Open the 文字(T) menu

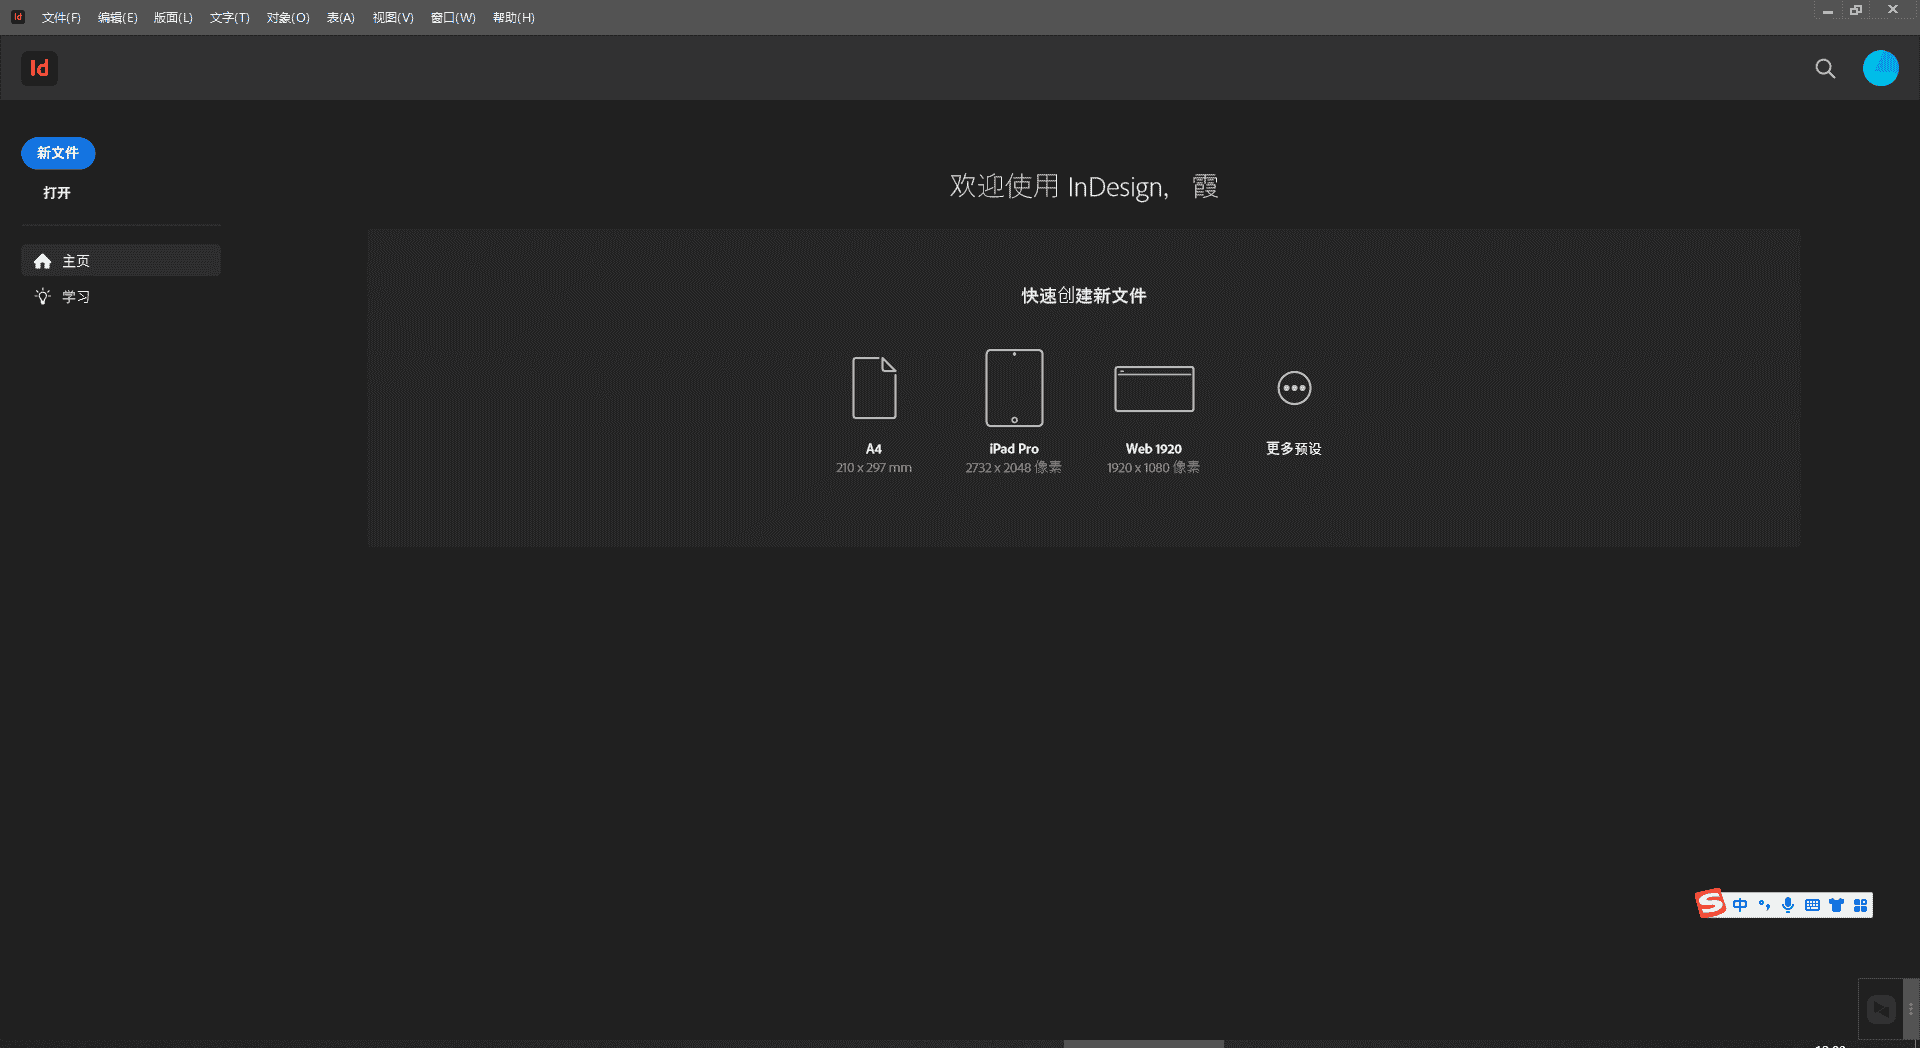[229, 18]
